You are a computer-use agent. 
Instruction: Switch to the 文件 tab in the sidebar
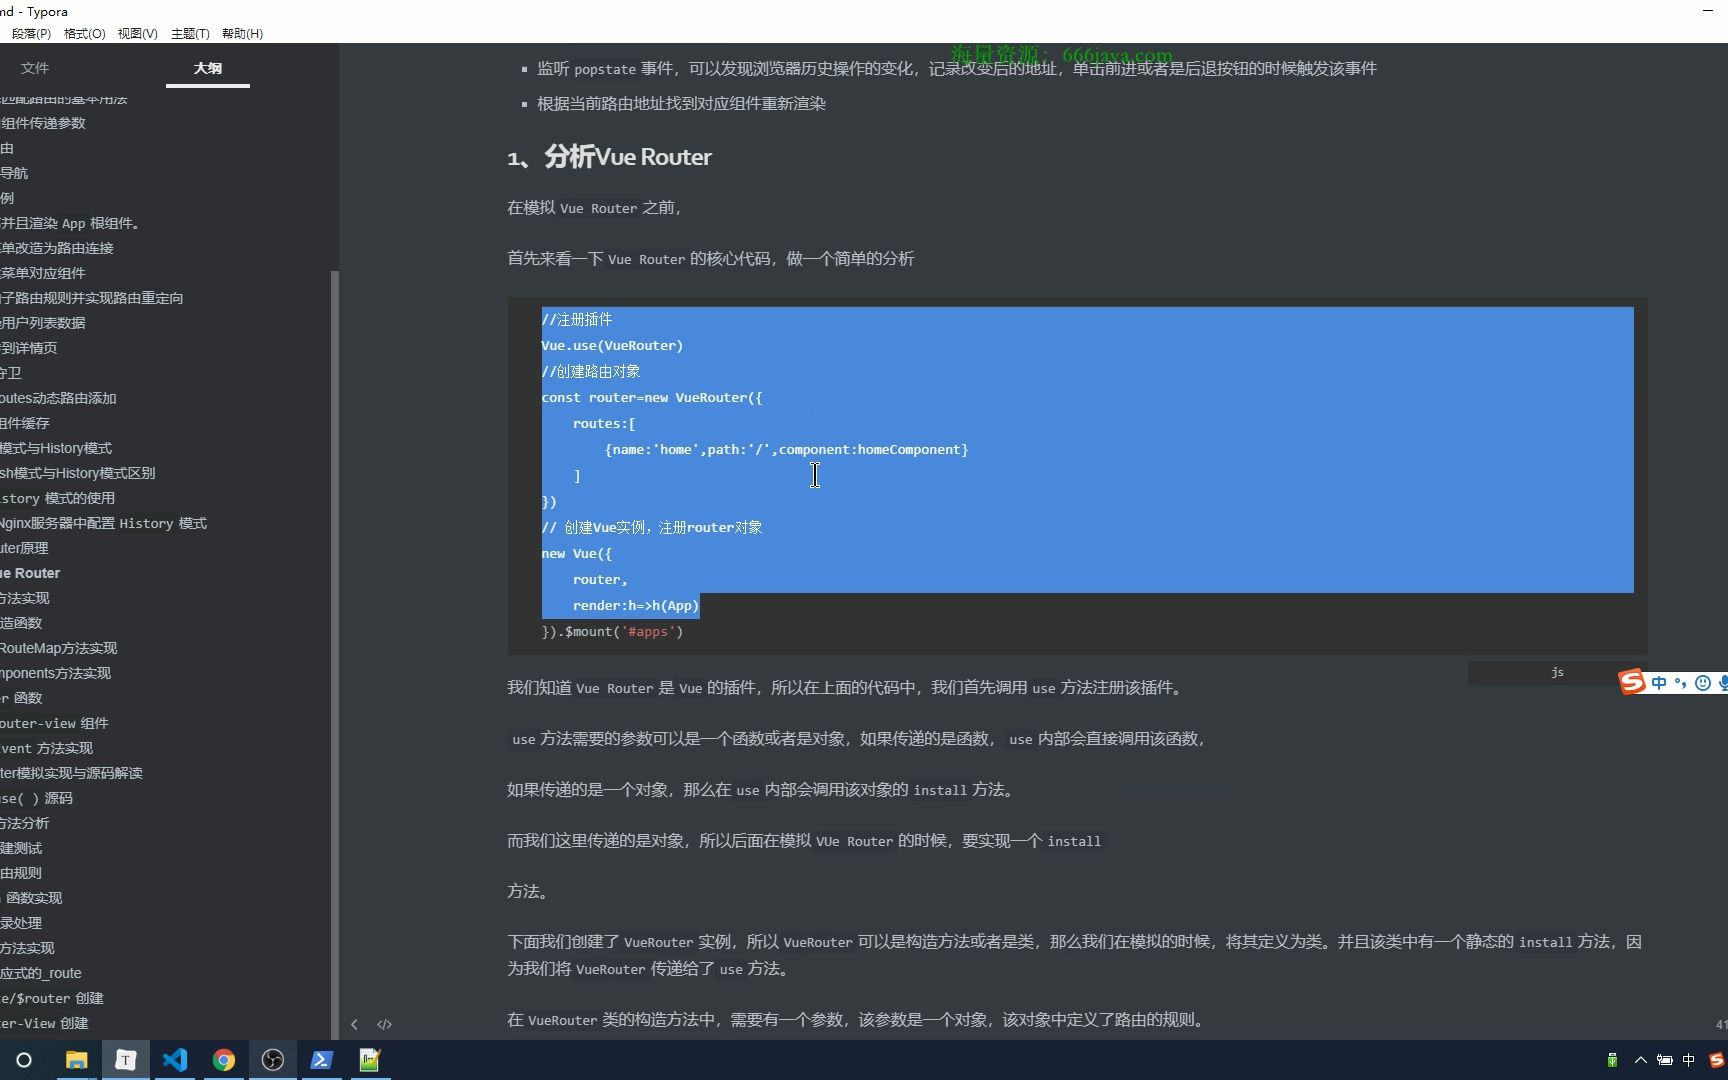click(35, 68)
